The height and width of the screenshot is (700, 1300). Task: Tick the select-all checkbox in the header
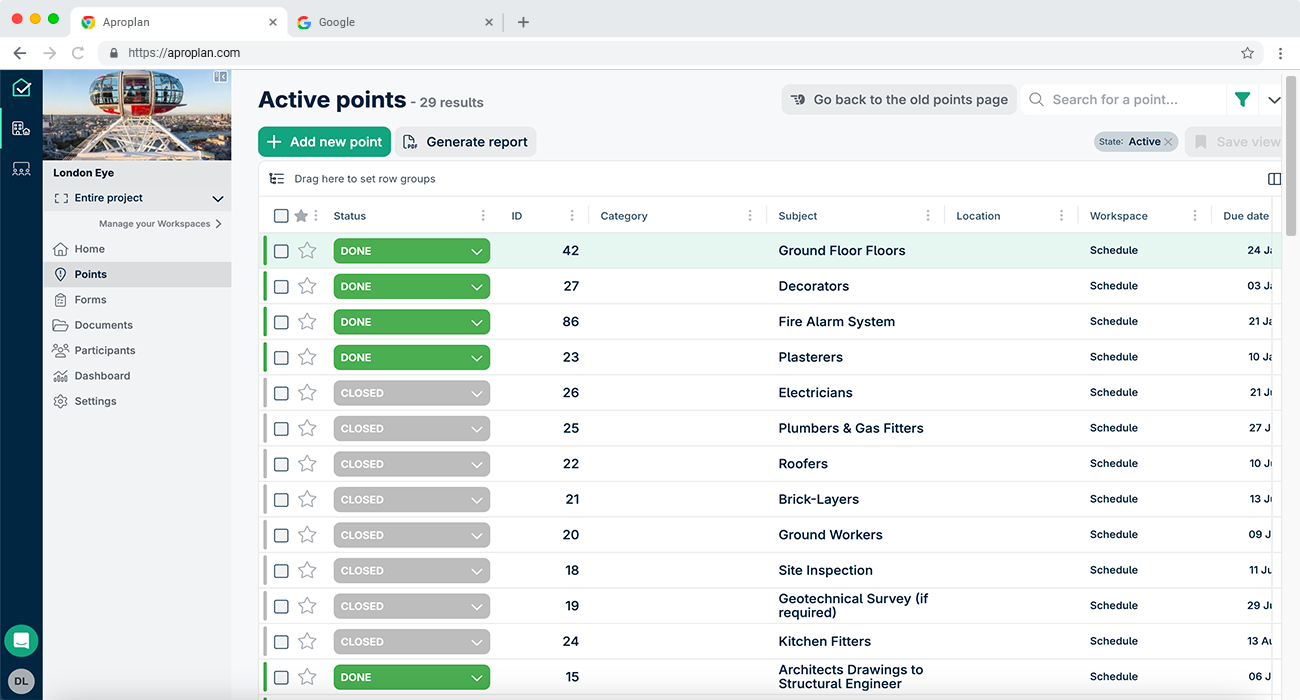click(281, 216)
